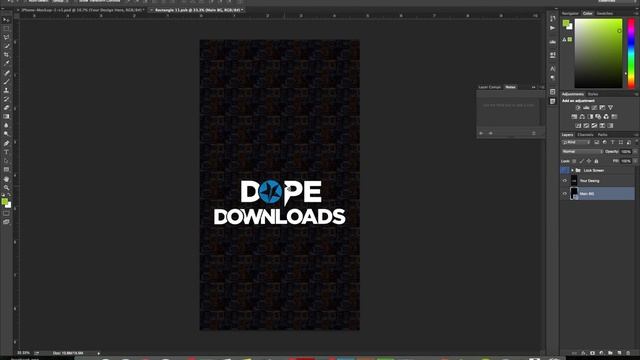Toggle lock all padlock icon
The height and width of the screenshot is (360, 640).
coord(596,161)
